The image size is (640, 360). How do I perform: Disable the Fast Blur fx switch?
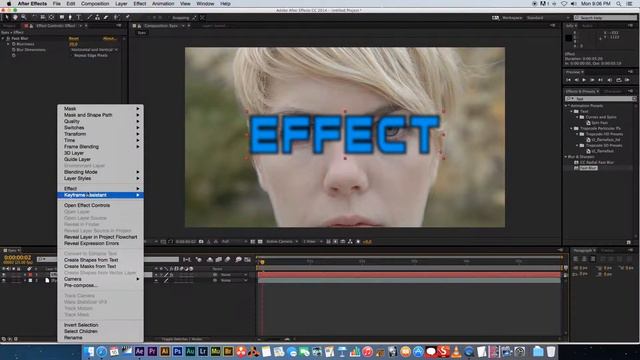(8, 38)
